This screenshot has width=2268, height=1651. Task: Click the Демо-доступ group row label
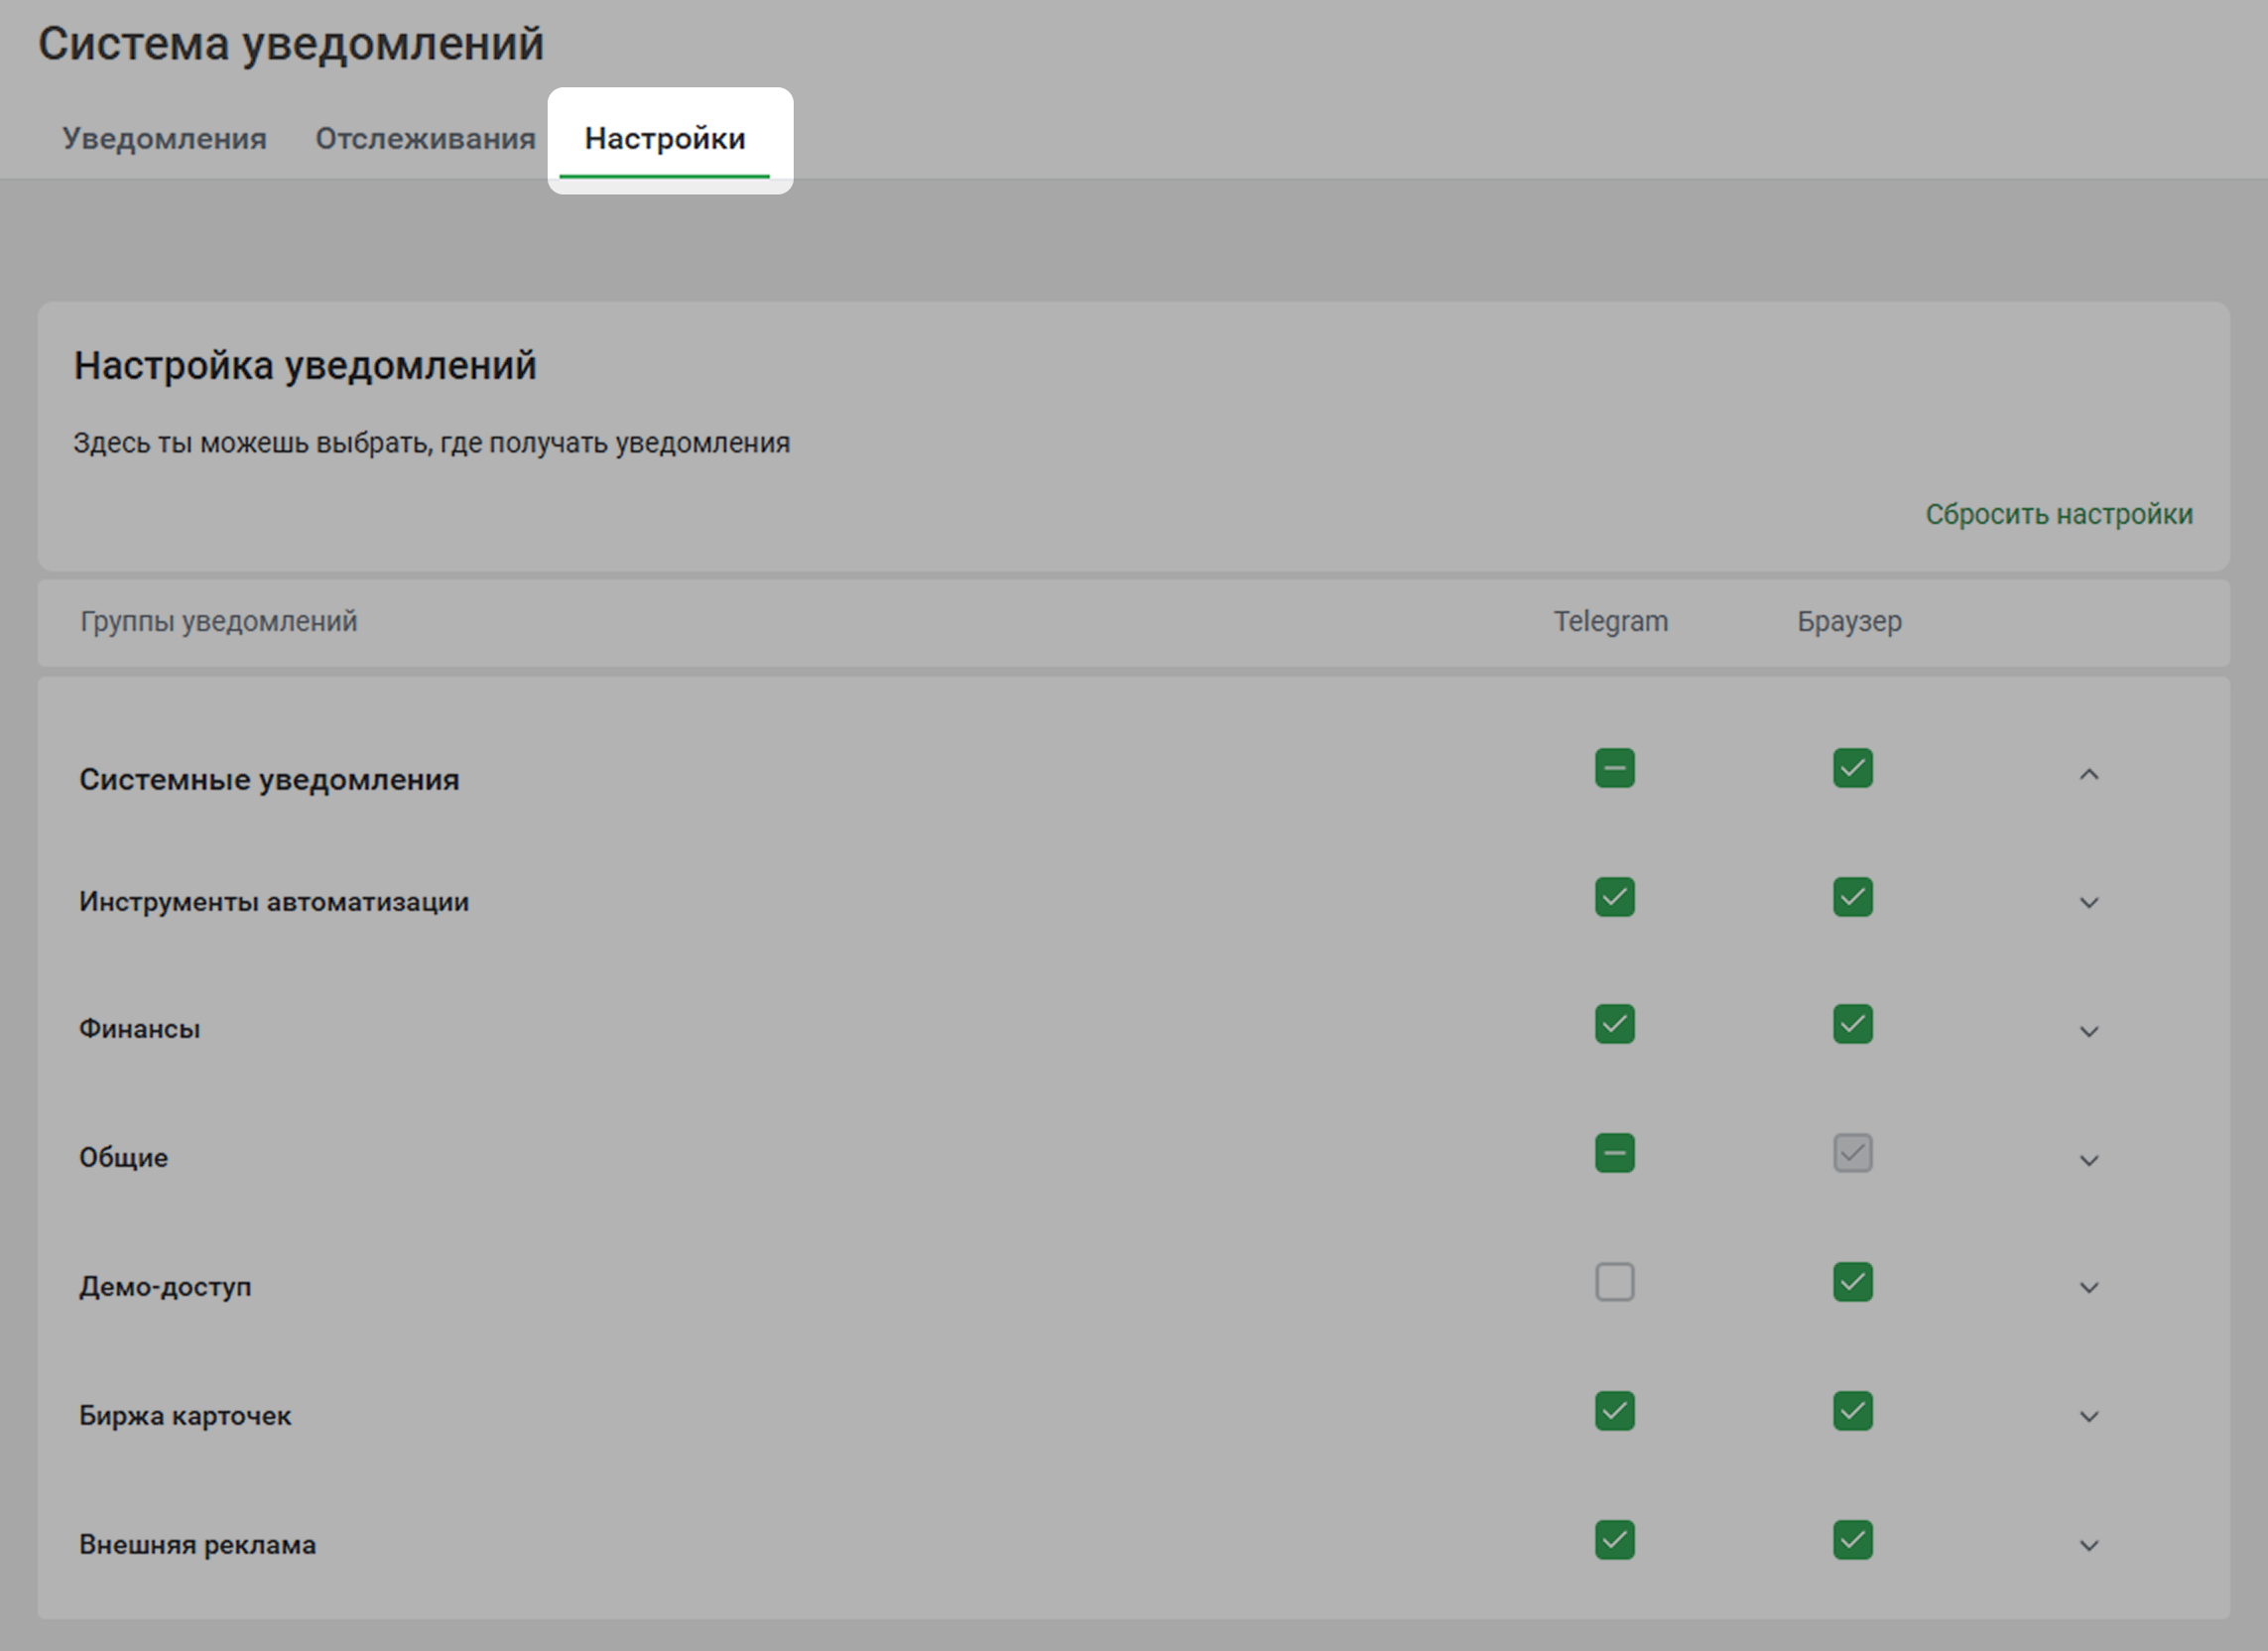[165, 1287]
